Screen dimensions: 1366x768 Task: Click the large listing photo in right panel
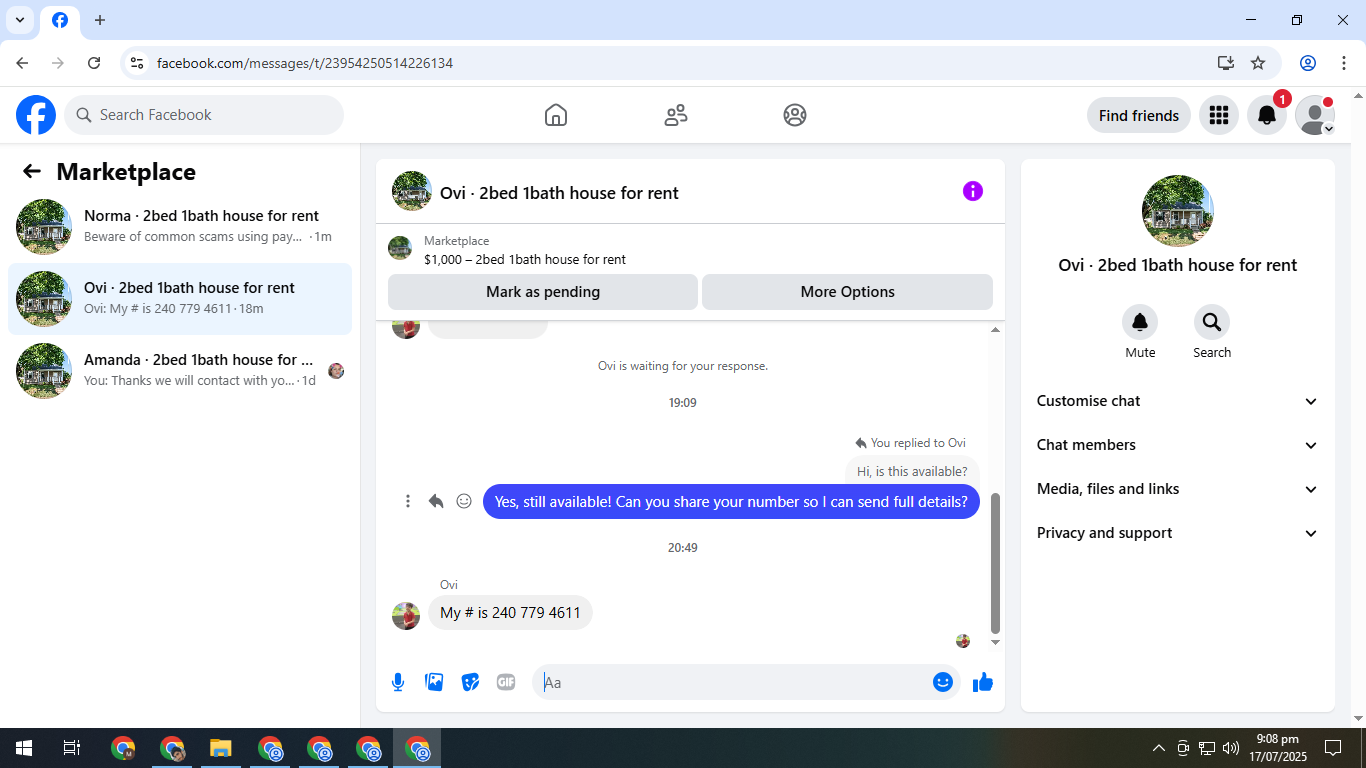point(1178,211)
